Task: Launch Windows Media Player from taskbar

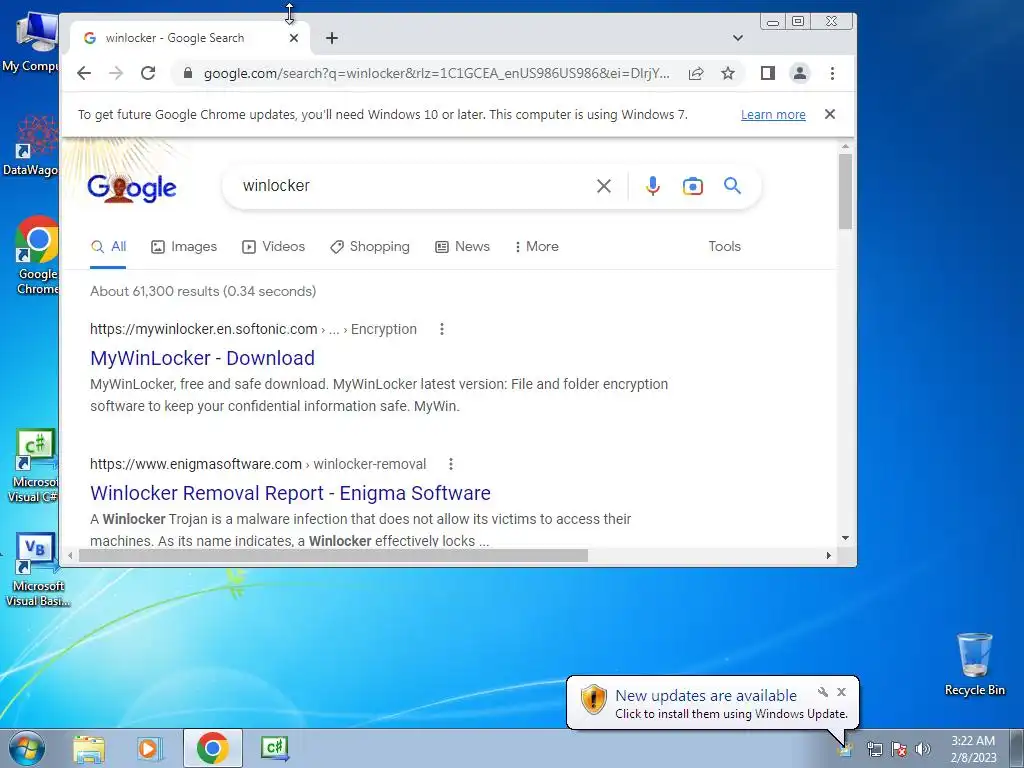Action: point(150,748)
